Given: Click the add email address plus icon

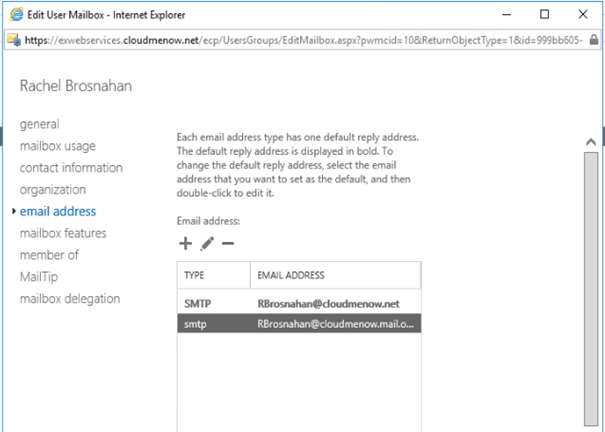Looking at the screenshot, I should (185, 243).
